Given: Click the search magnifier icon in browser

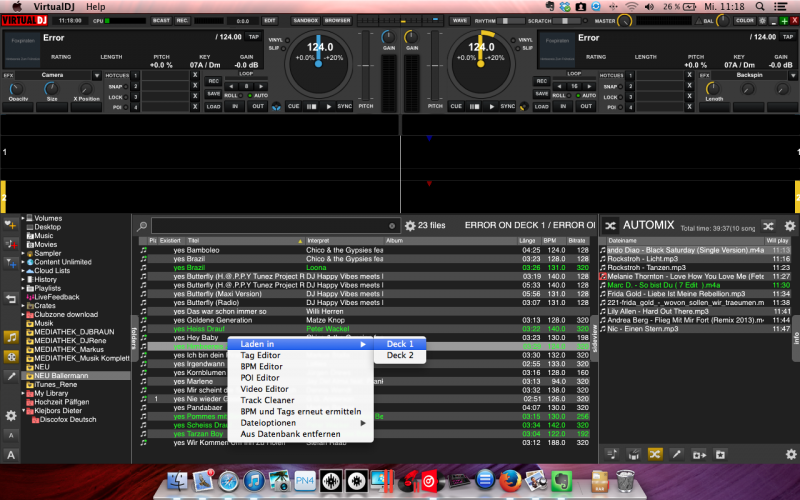Looking at the screenshot, I should 143,227.
